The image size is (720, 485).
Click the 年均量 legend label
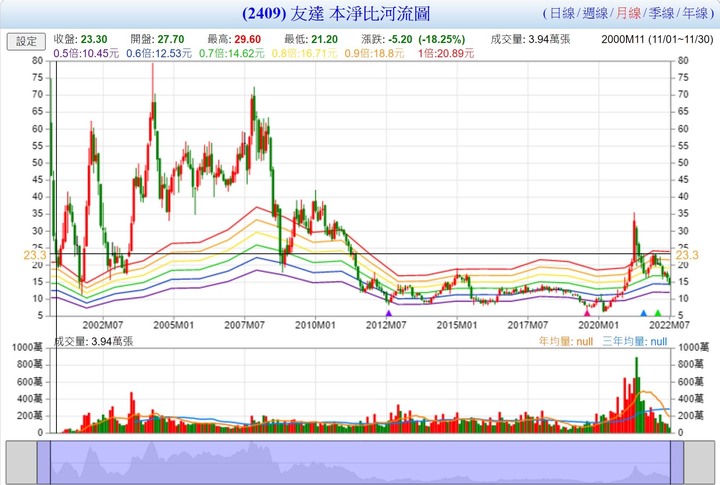click(x=566, y=342)
